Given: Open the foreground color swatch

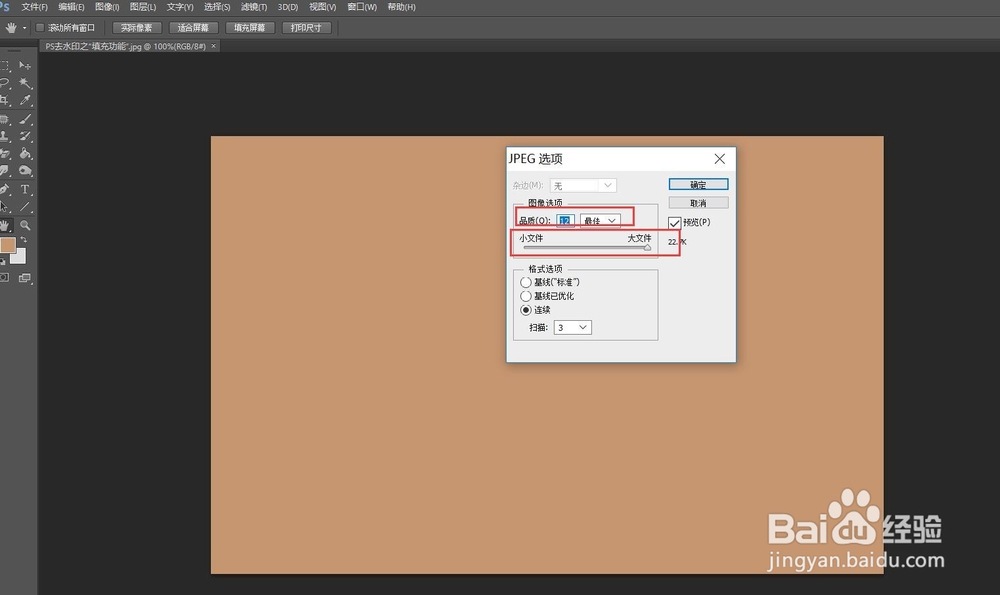Looking at the screenshot, I should click(7, 245).
